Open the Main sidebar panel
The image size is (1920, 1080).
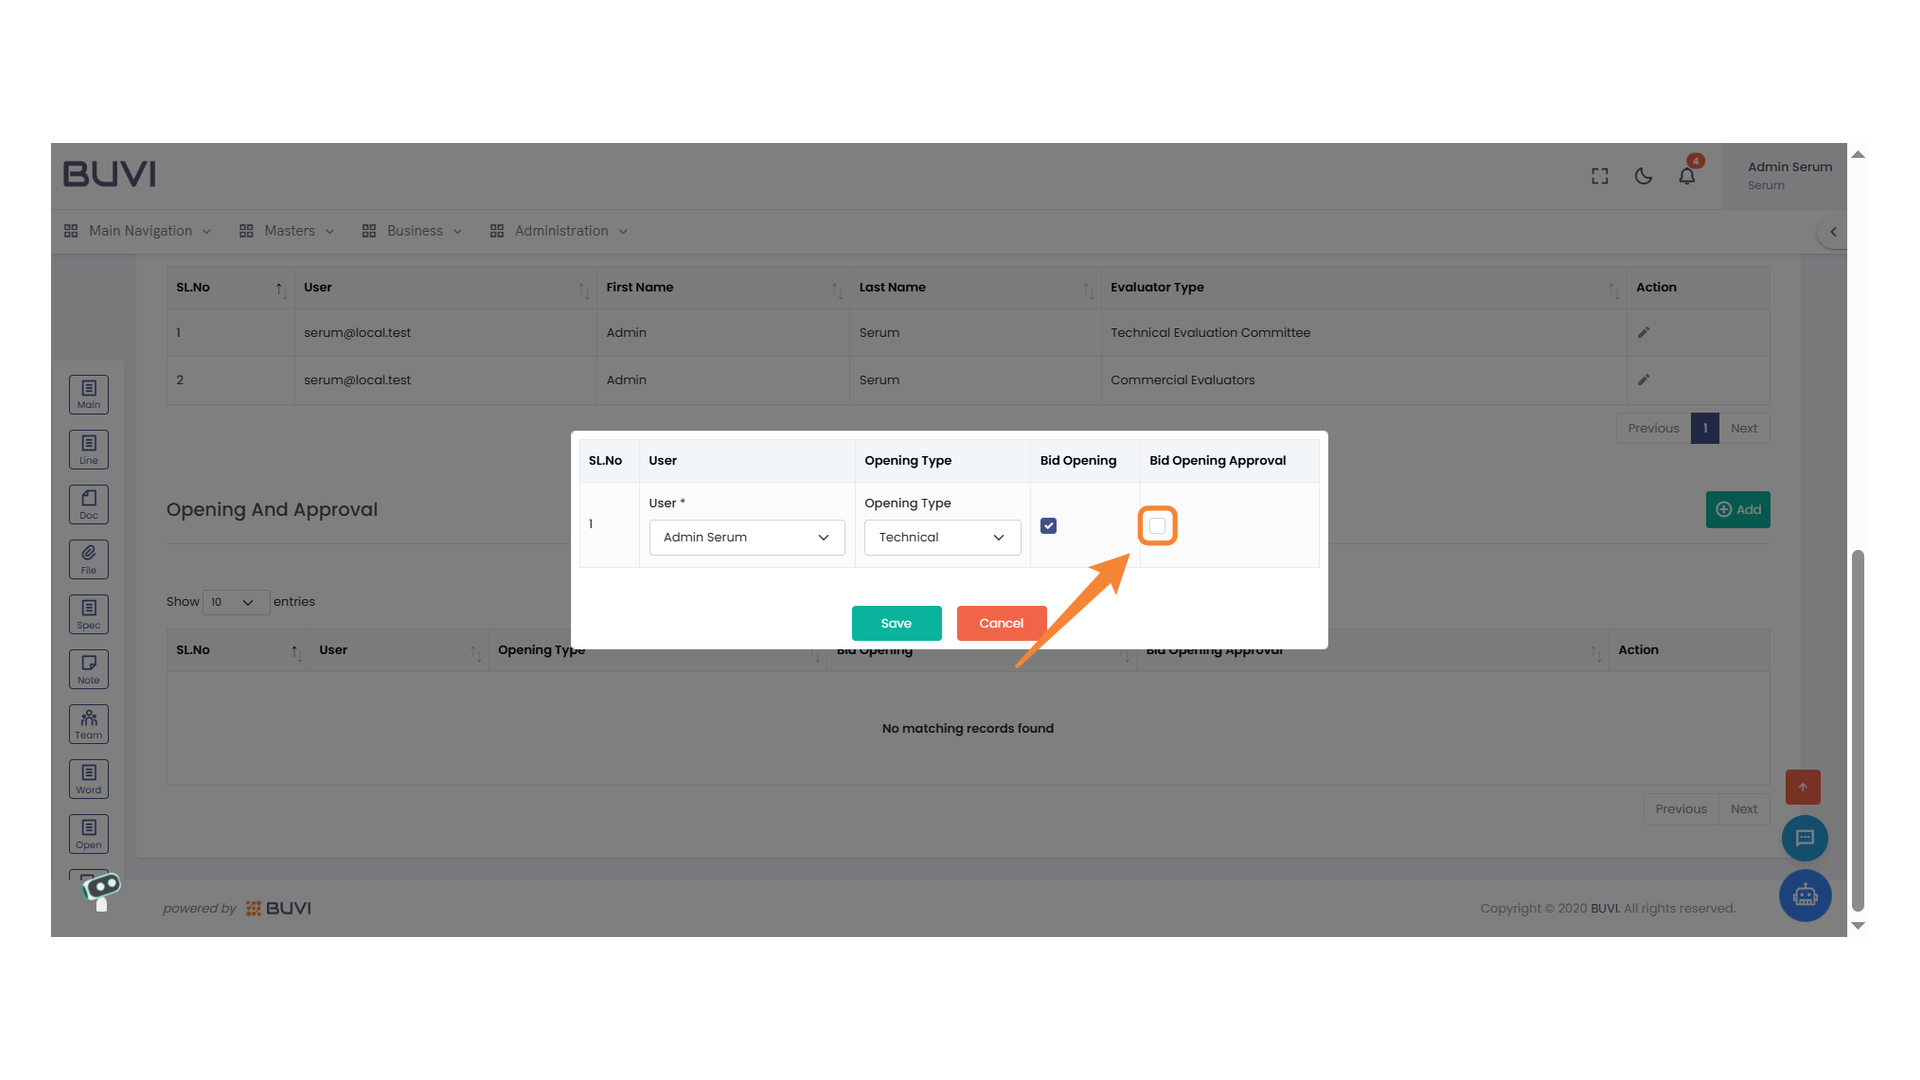click(88, 394)
